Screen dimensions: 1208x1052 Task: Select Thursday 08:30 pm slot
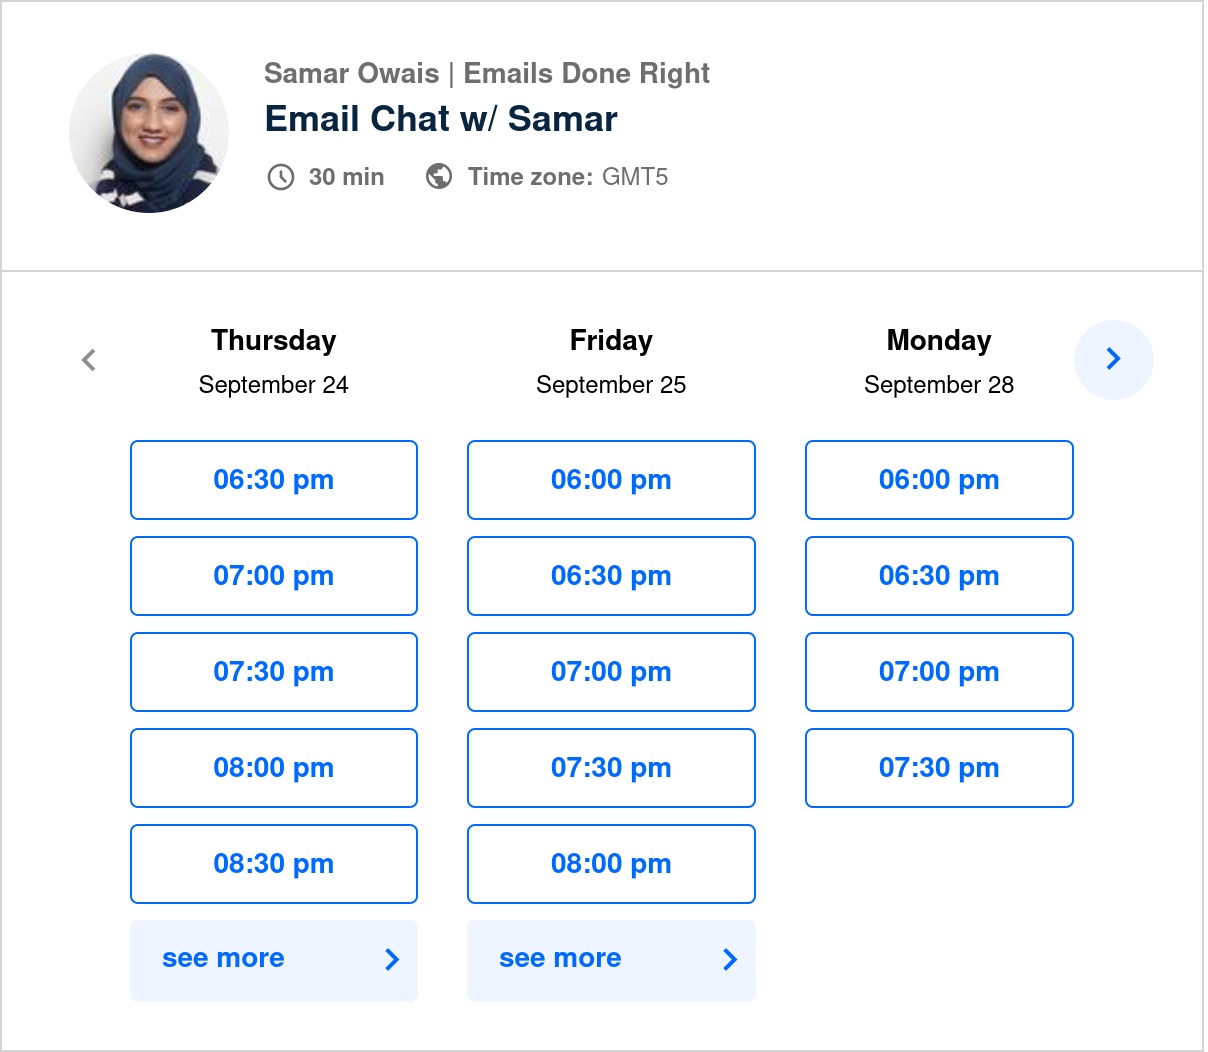coord(274,864)
